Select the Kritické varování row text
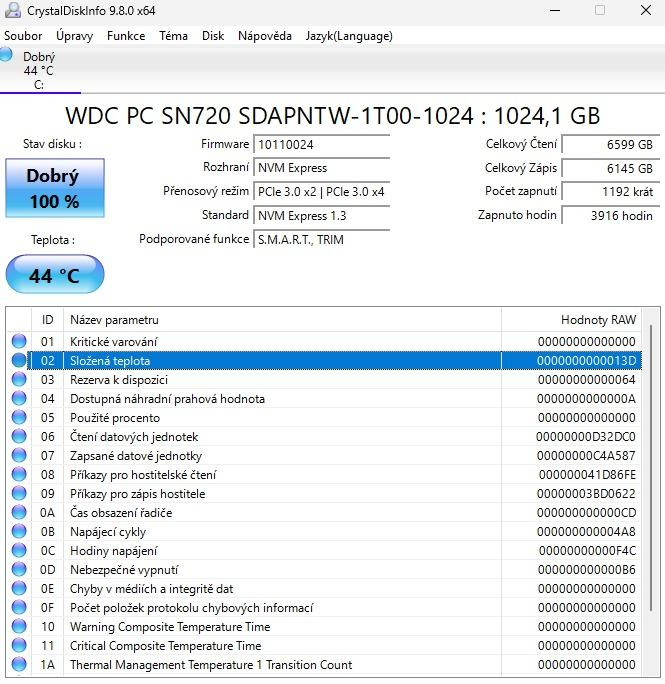The height and width of the screenshot is (684, 665). (113, 342)
